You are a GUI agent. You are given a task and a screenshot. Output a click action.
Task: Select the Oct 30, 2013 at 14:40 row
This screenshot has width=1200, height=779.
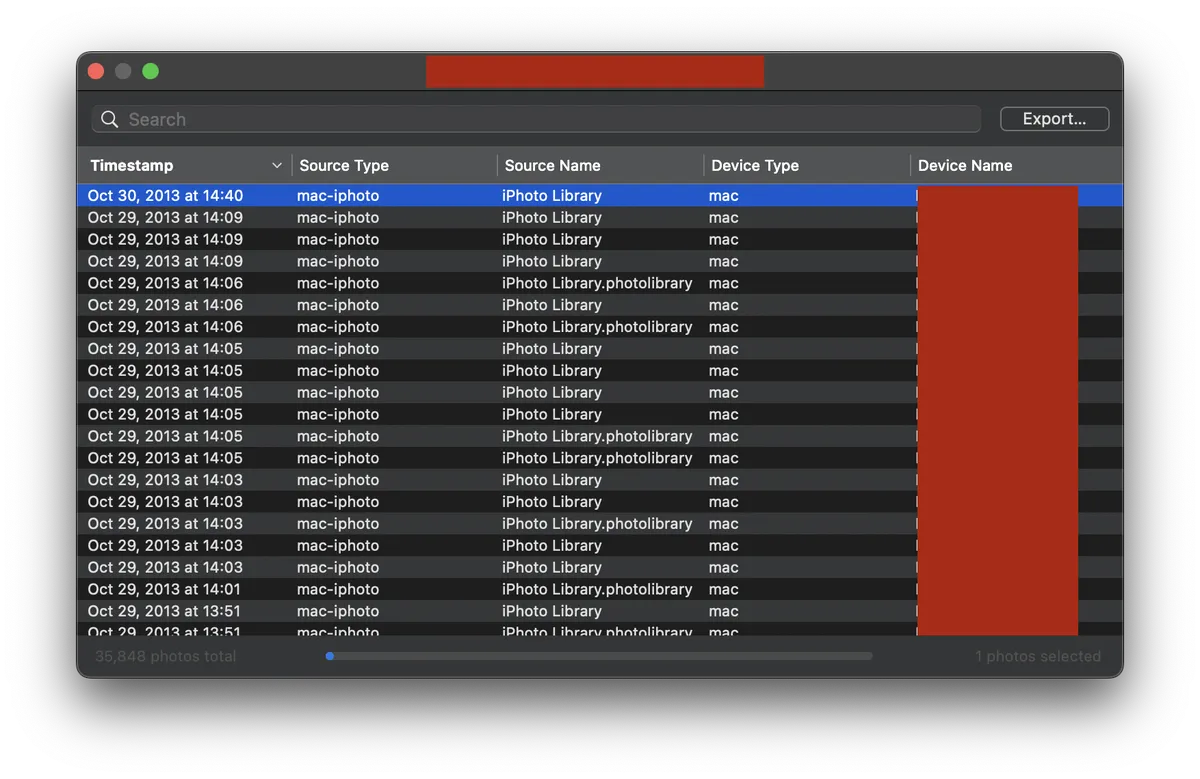click(x=400, y=195)
